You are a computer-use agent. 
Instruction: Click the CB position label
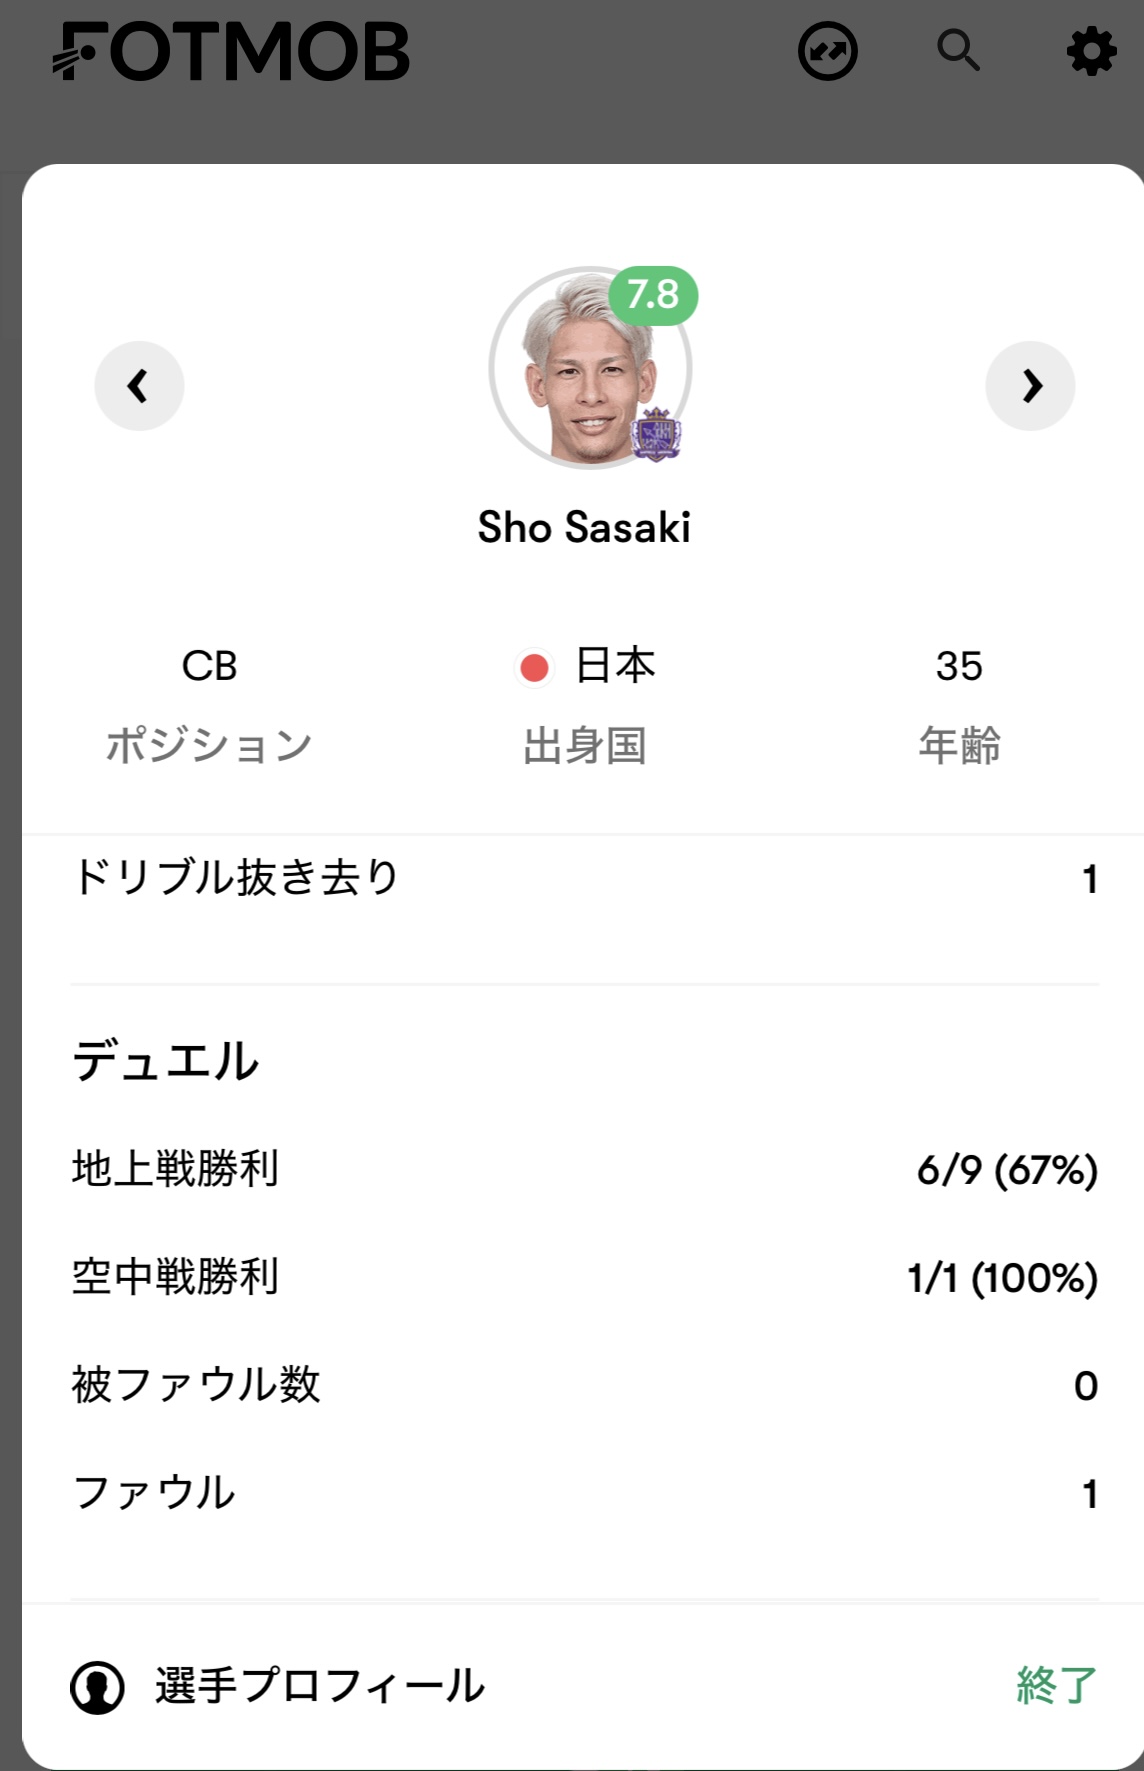pyautogui.click(x=209, y=666)
